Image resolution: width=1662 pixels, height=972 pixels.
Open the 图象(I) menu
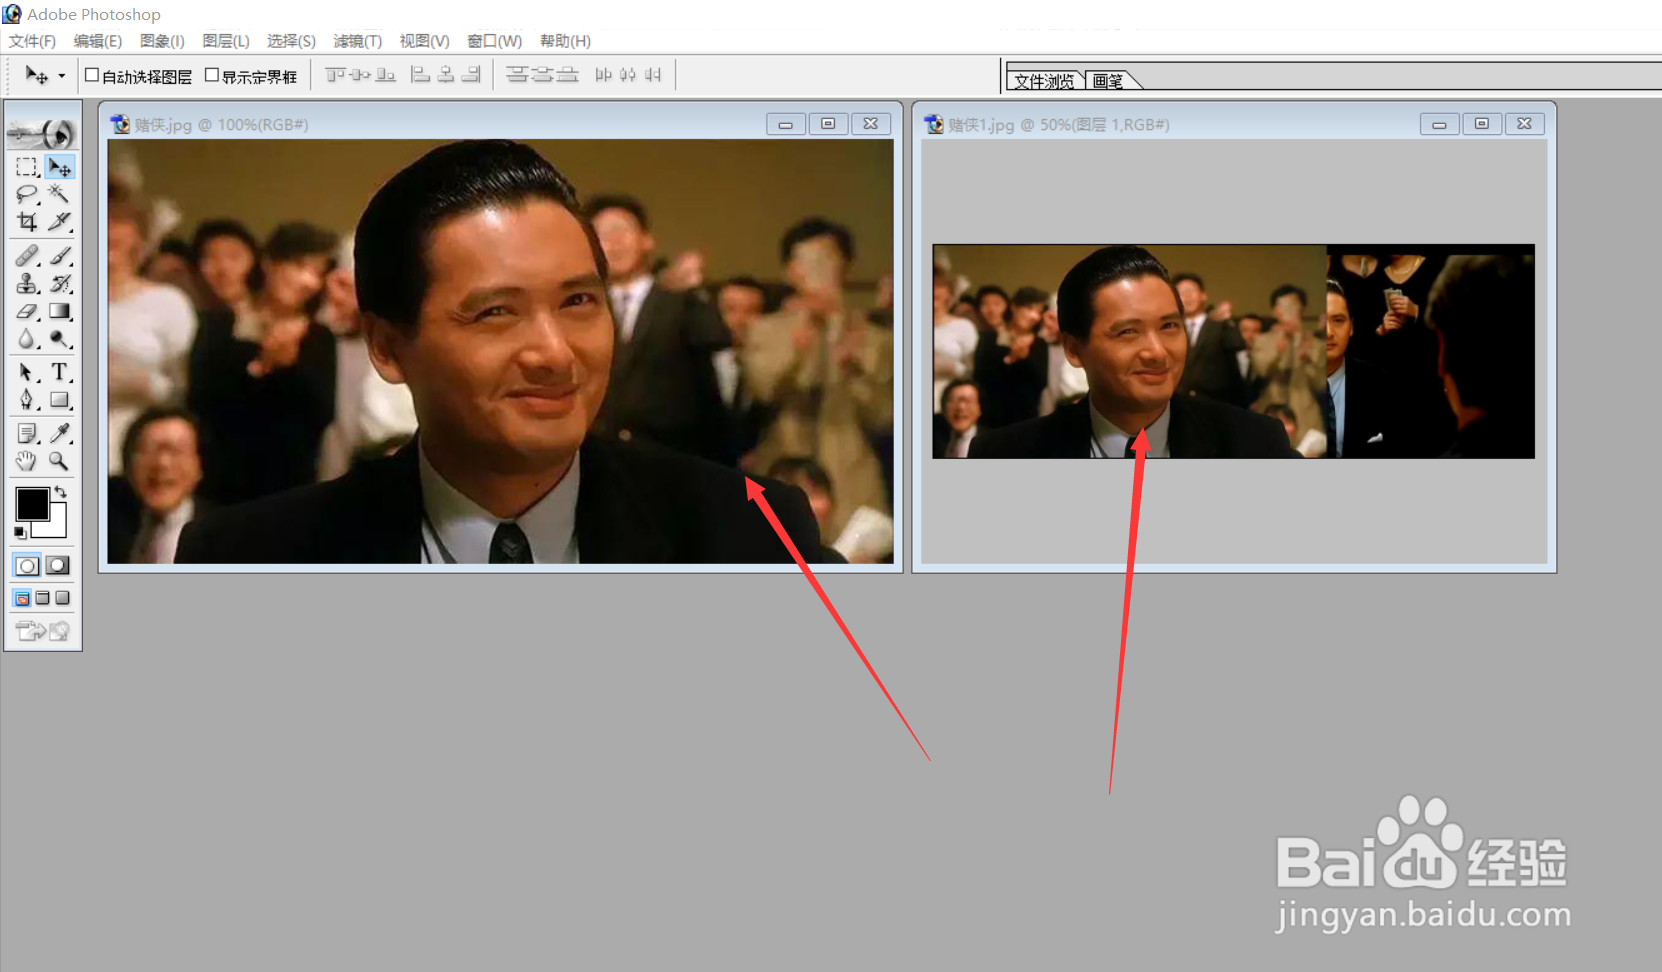(162, 41)
